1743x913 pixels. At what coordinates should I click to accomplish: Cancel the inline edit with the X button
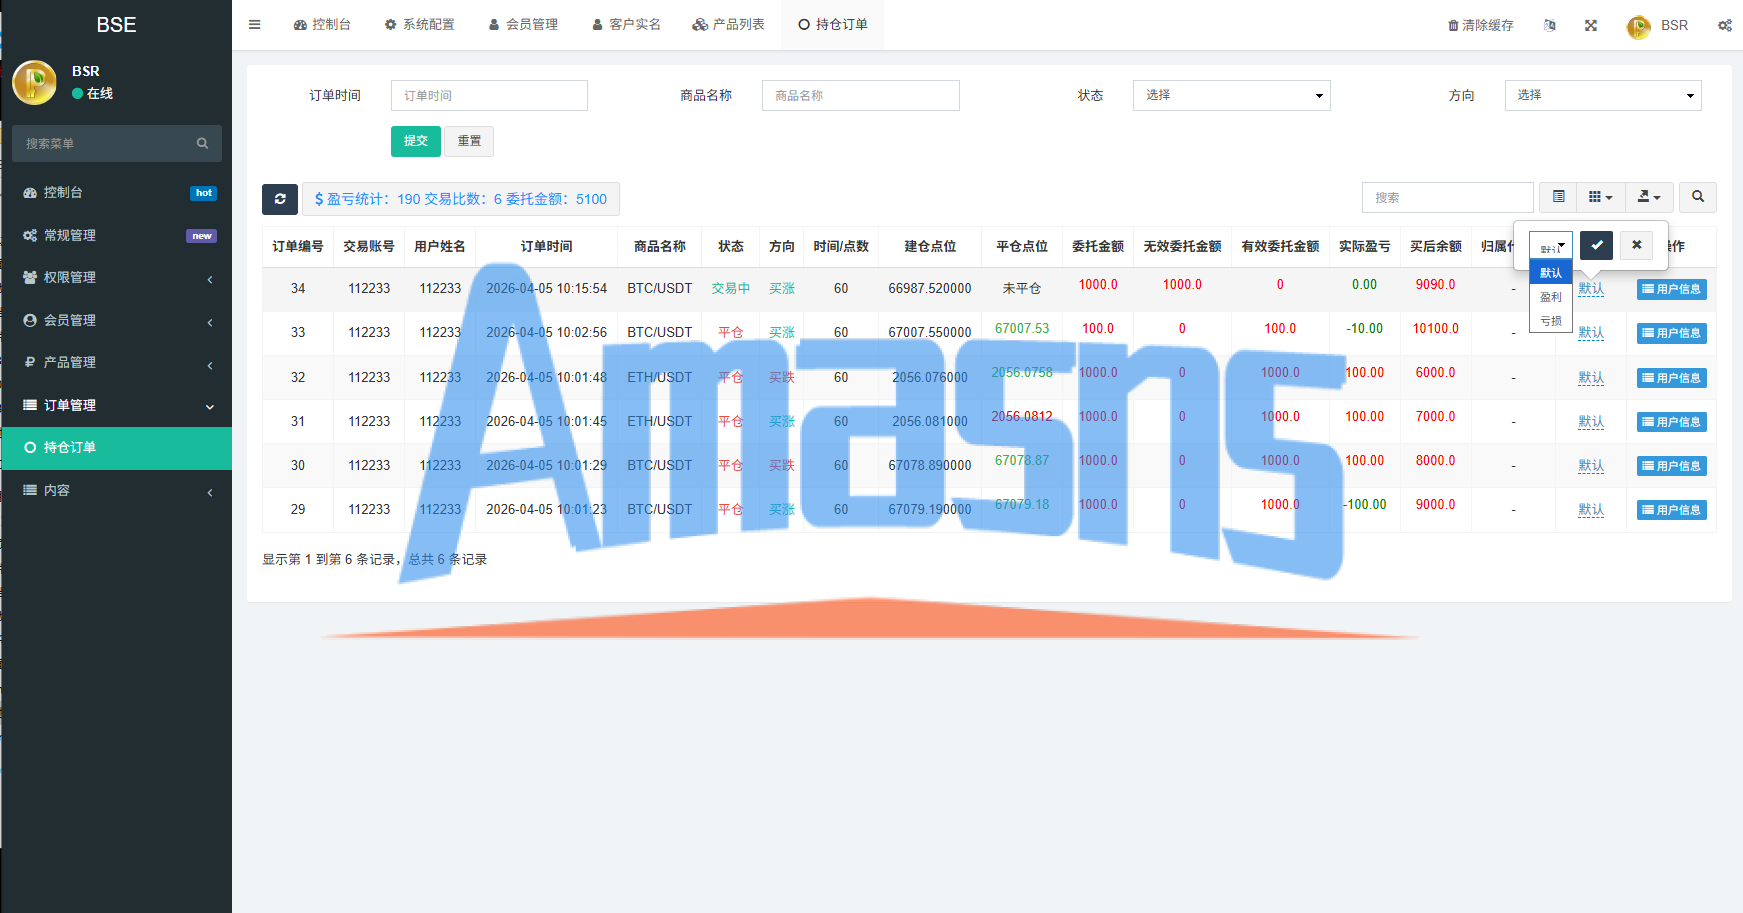click(1637, 245)
